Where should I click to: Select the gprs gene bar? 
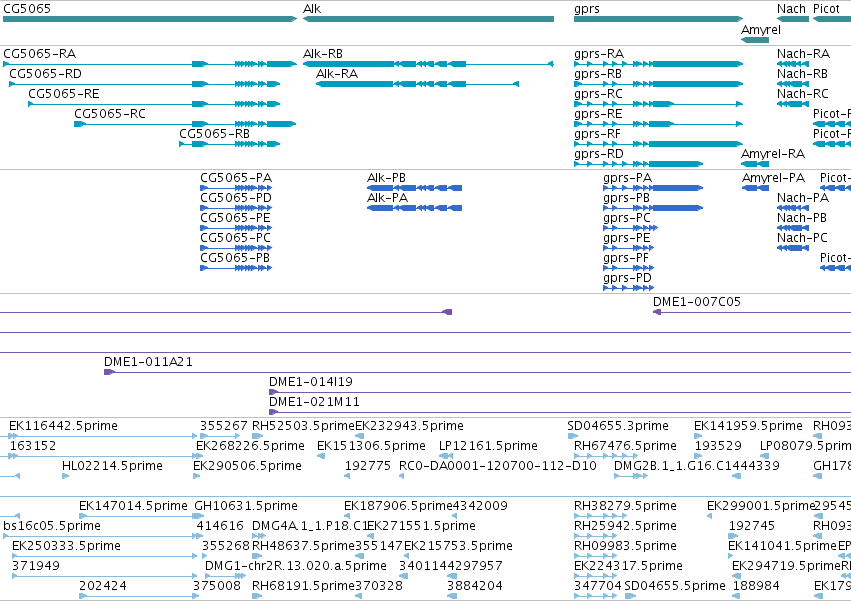[x=658, y=19]
